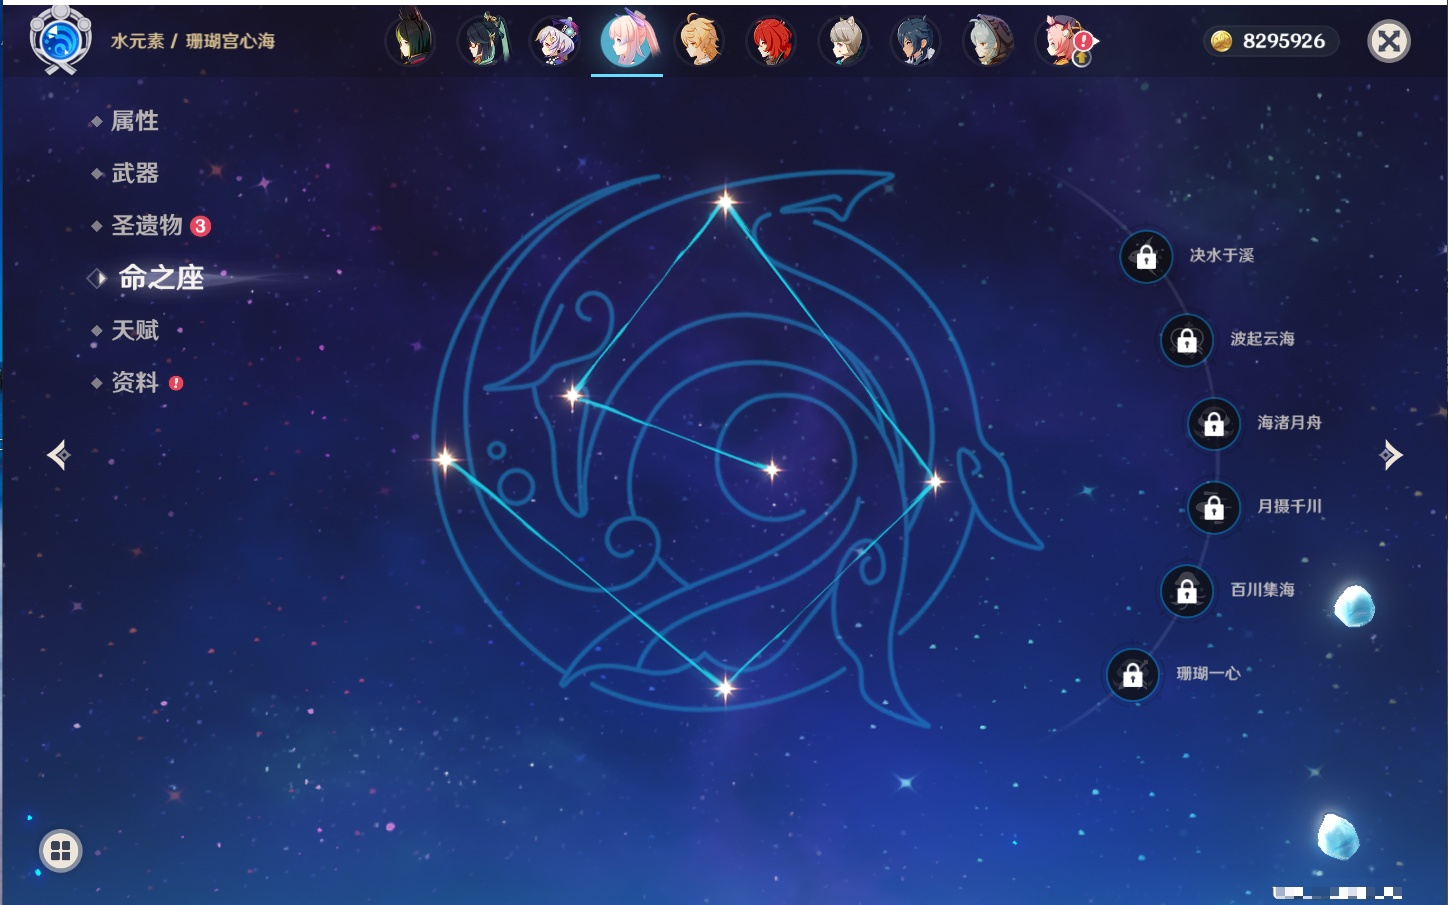Open the locked 波起云海 constellation node

point(1187,341)
